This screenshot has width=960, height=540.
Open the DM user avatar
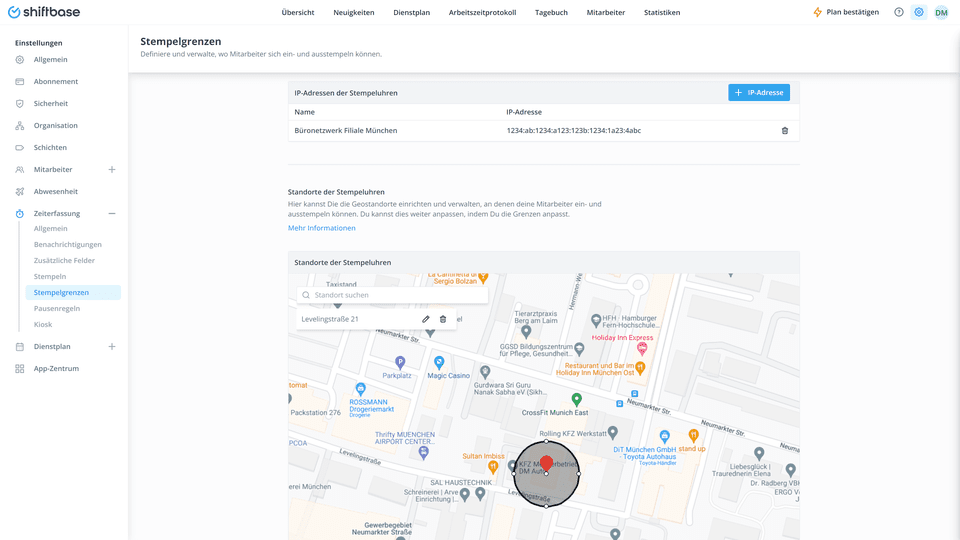pos(941,12)
